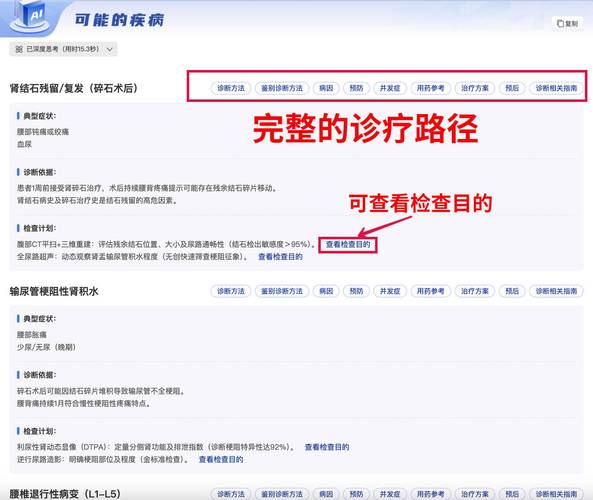The height and width of the screenshot is (500, 593).
Task: Open 鉴别诊断方法 tag for 肾结石残留/复发
Action: tap(282, 88)
